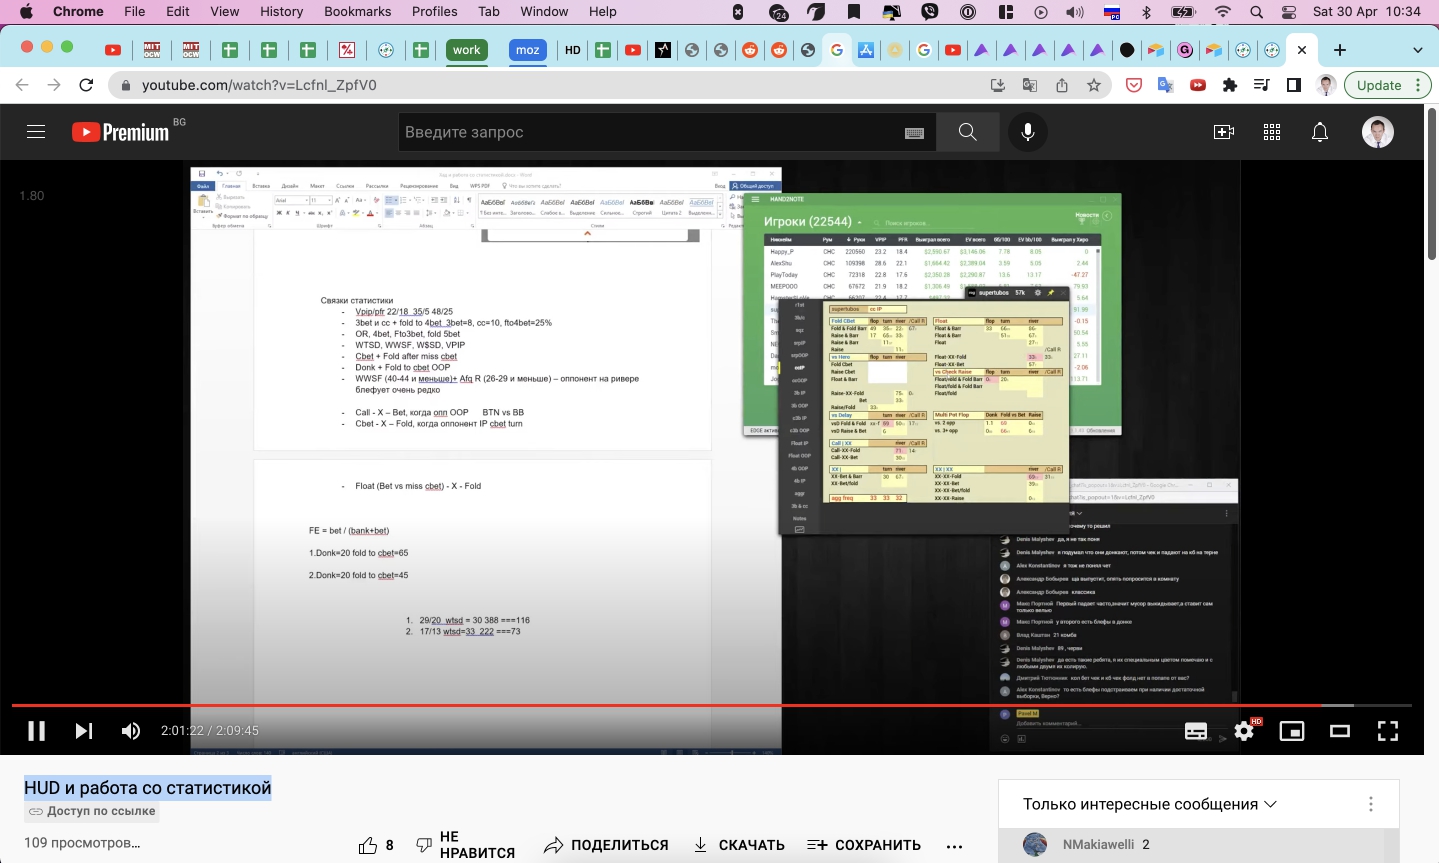This screenshot has width=1439, height=863.
Task: Toggle Chrome side panel
Action: (1294, 85)
